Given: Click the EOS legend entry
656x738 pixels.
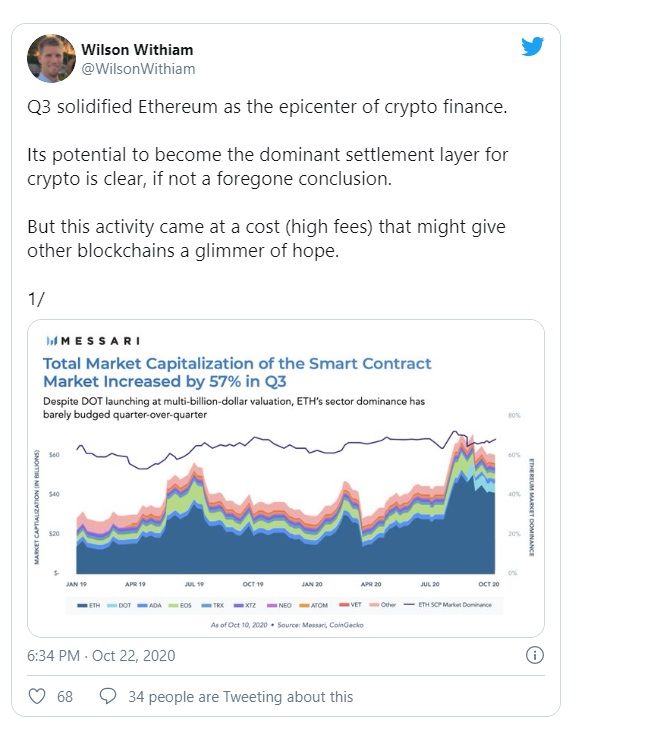Looking at the screenshot, I should tap(180, 605).
